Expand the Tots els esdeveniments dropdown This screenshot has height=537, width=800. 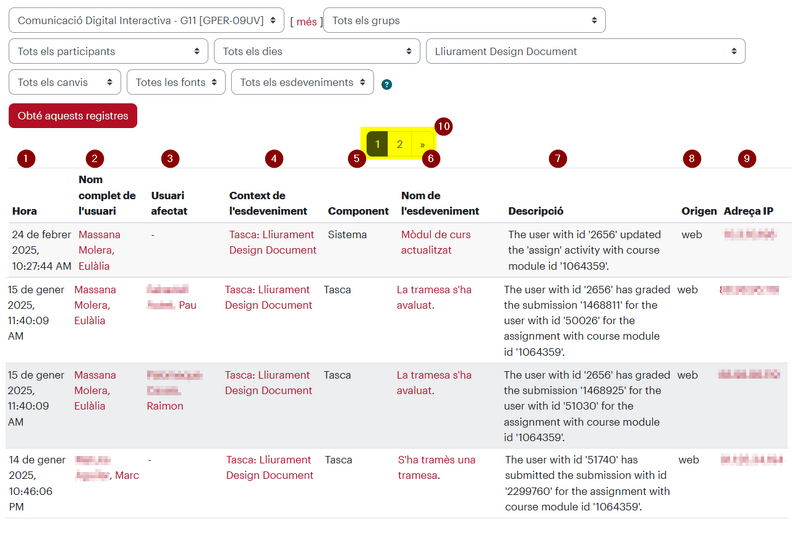coord(303,82)
